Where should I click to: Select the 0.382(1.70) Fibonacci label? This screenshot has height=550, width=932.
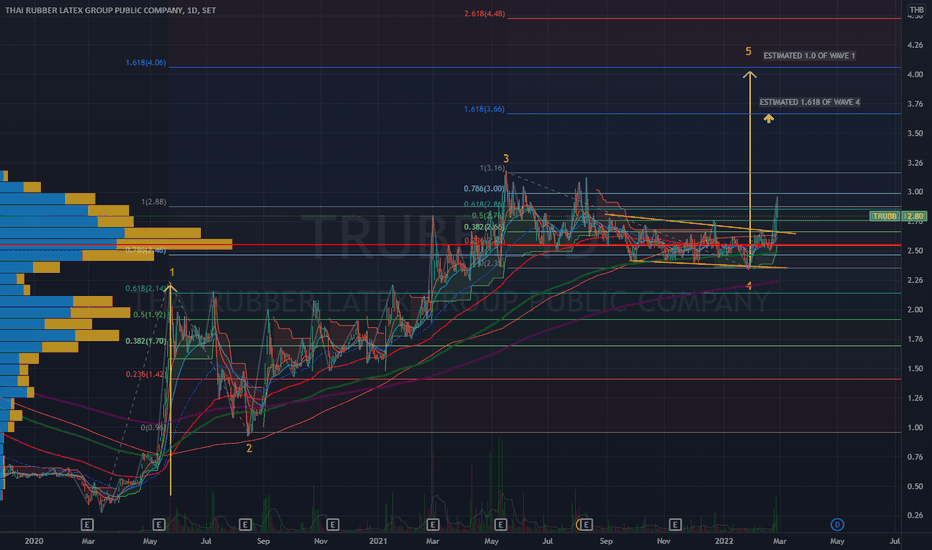[x=146, y=341]
